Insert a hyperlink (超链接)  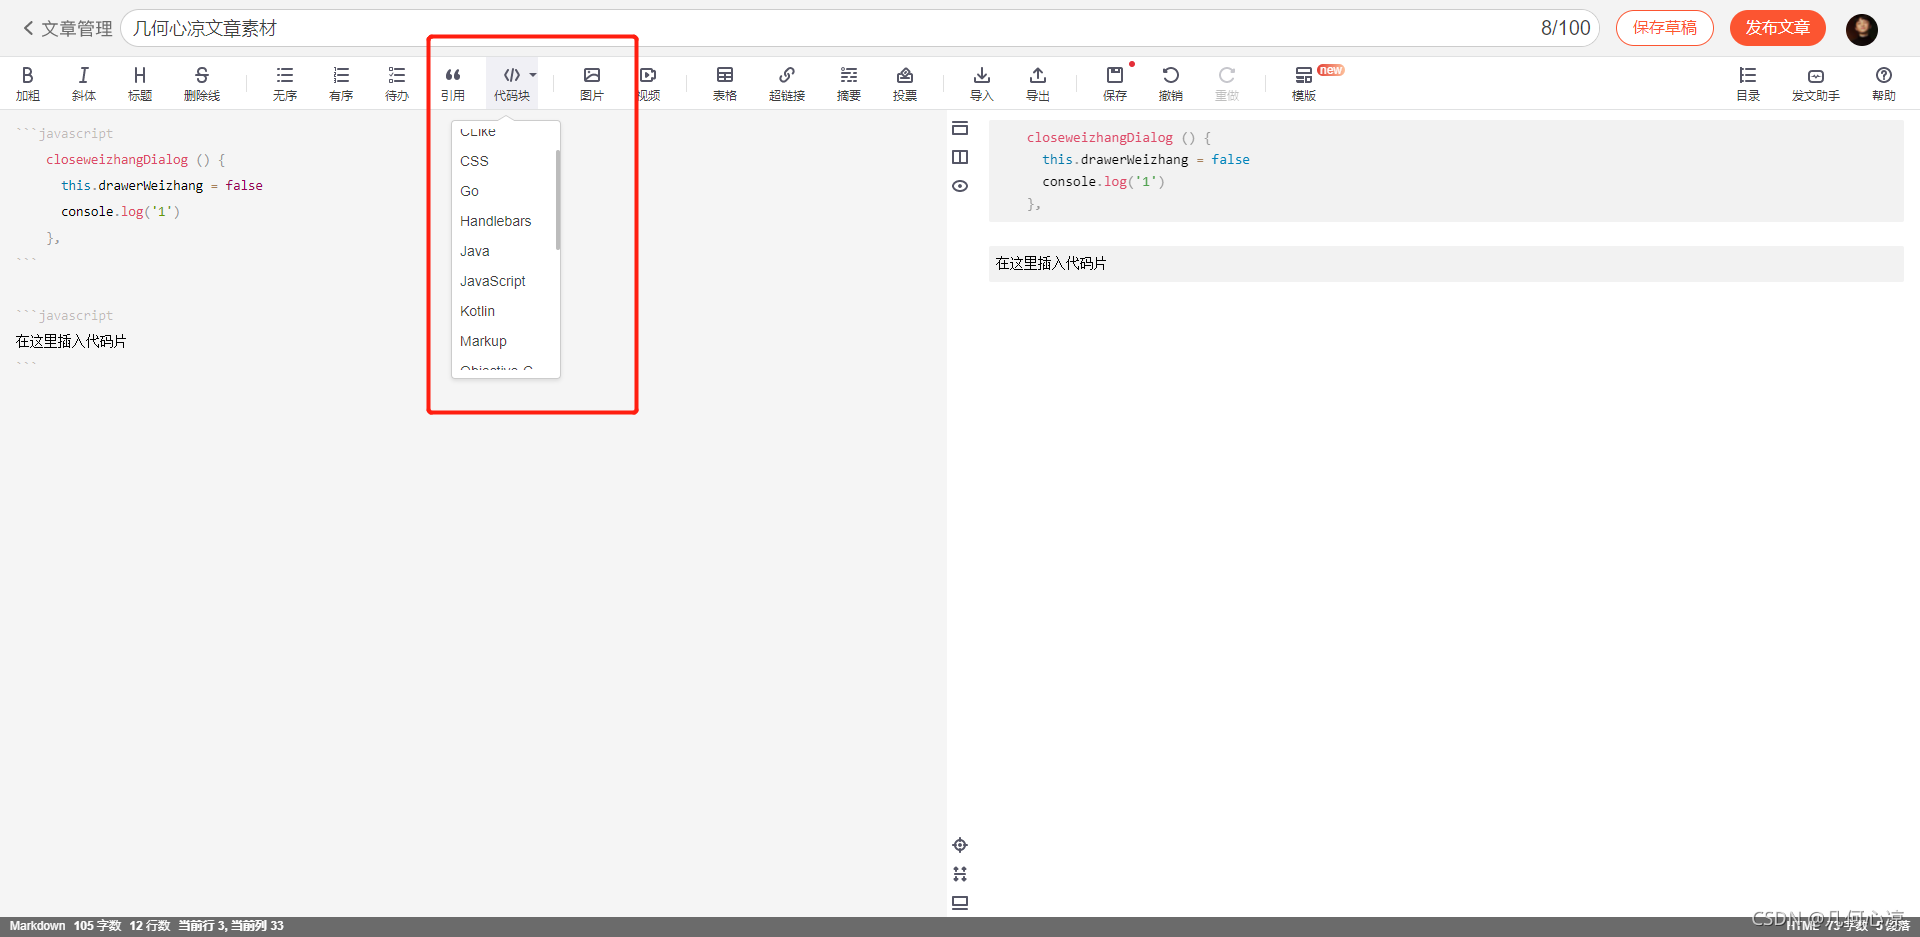(787, 84)
